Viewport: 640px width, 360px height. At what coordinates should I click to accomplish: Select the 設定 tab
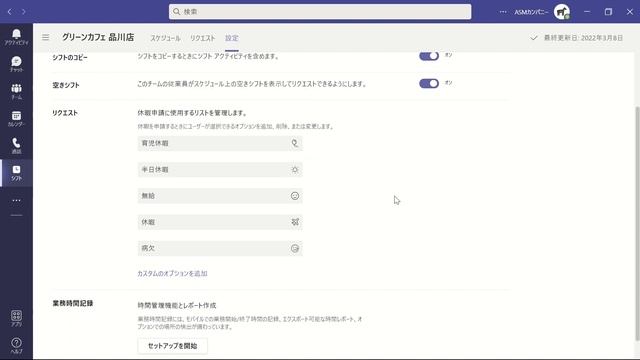[231, 38]
